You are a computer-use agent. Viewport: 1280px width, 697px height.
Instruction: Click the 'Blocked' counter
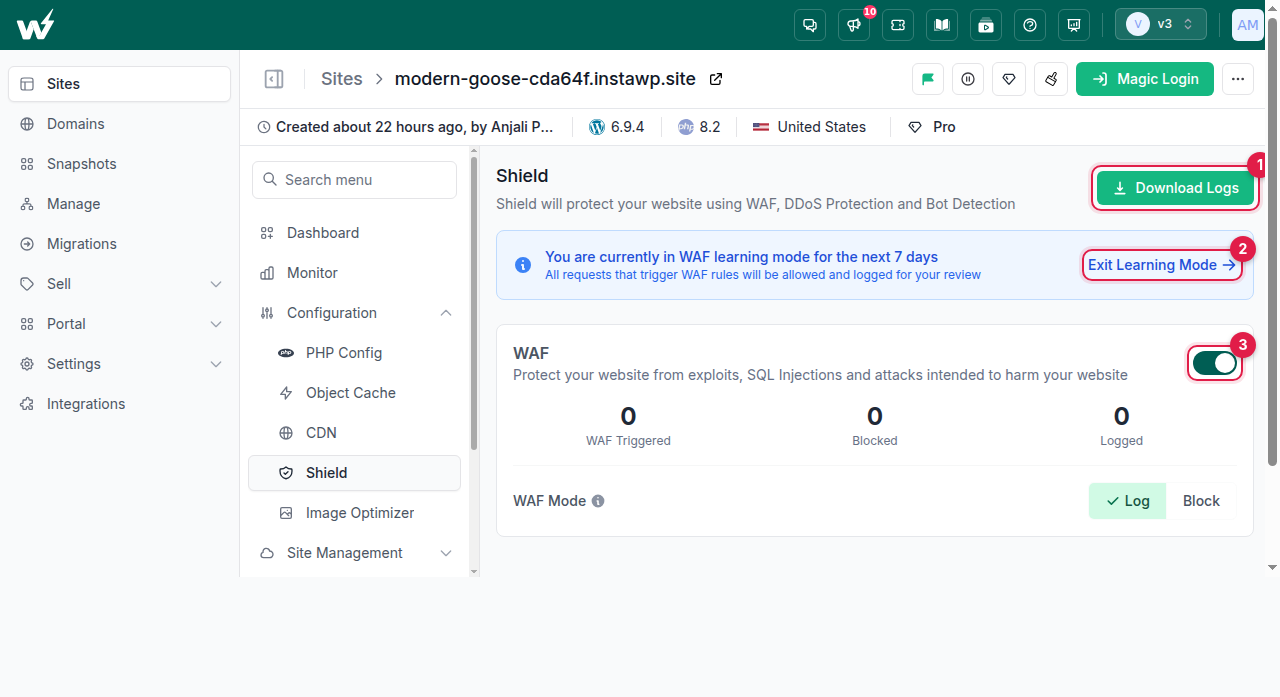[875, 425]
